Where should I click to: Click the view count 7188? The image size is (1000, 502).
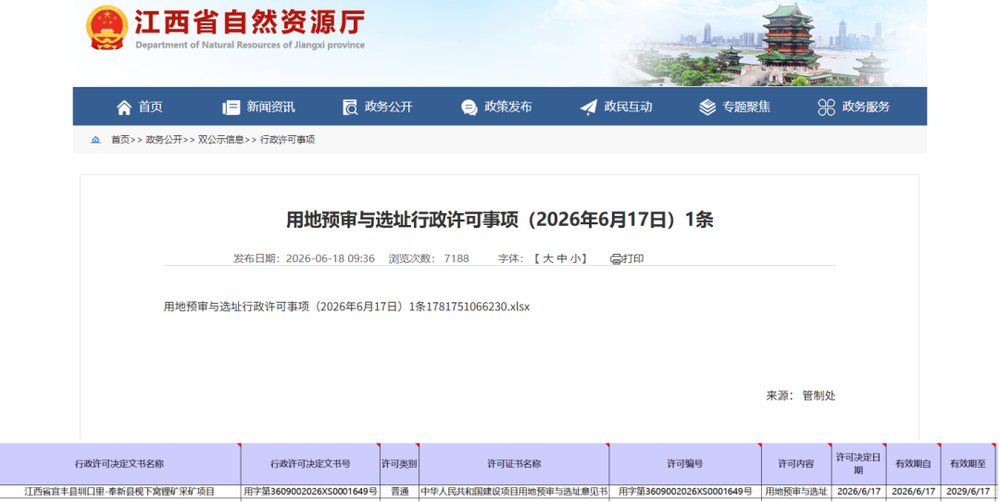tap(457, 259)
